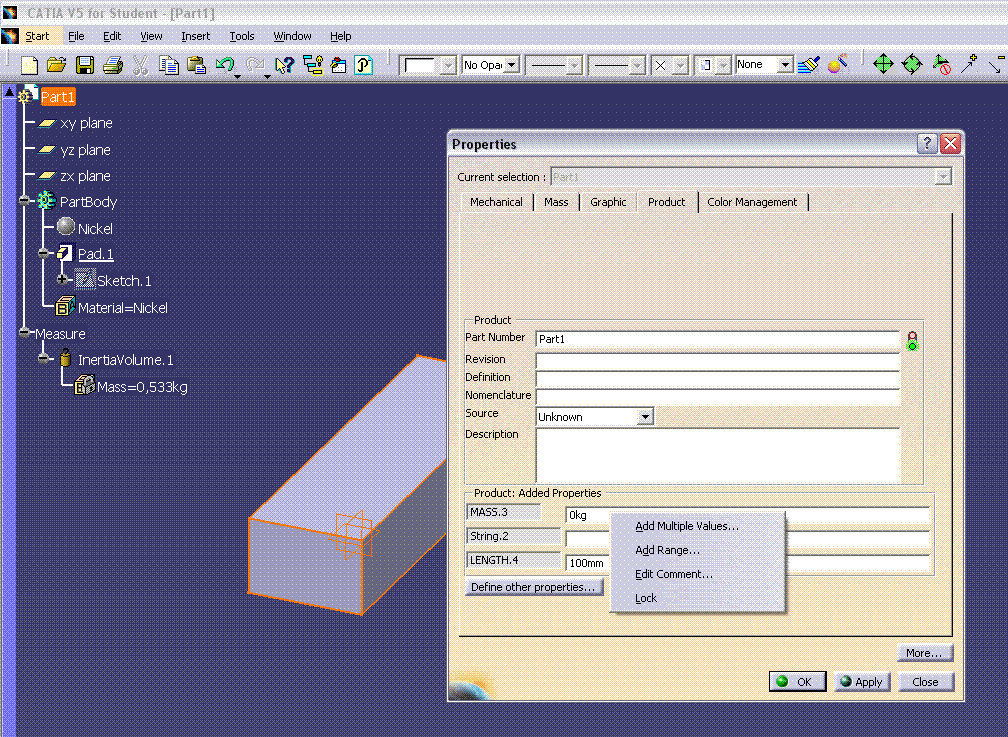Switch to the Mass tab
This screenshot has width=1008, height=737.
pos(556,202)
